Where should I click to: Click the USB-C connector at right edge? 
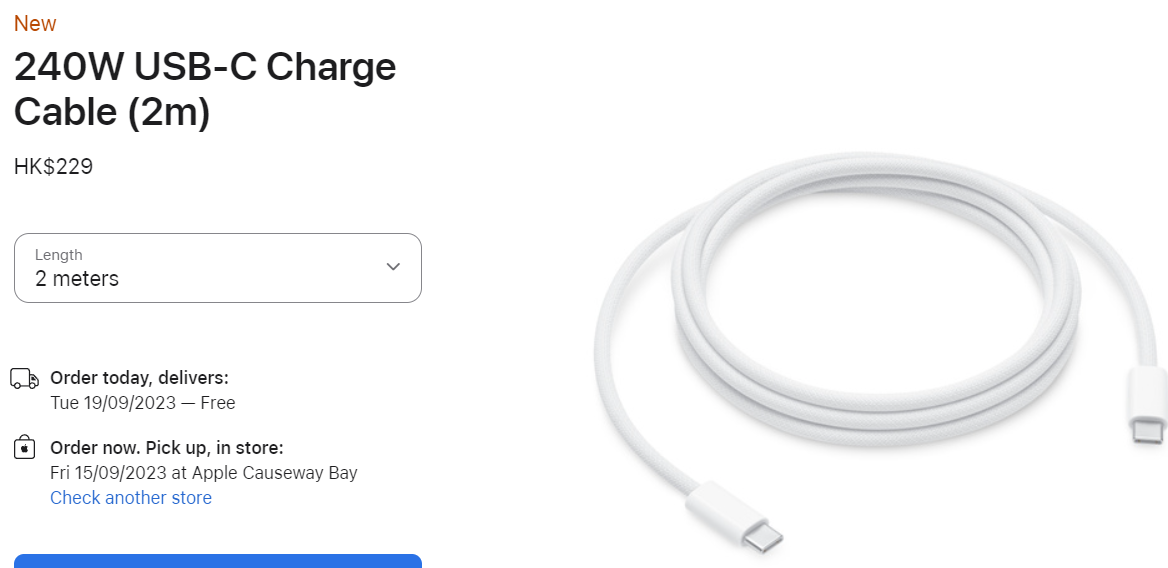[1149, 406]
